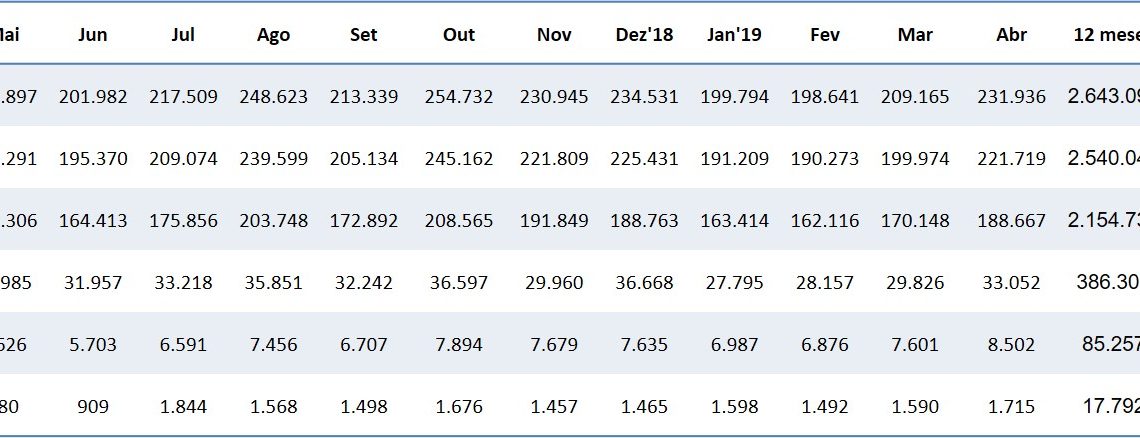Select cell with value 201.982
This screenshot has height=438, width=1140.
(x=93, y=97)
